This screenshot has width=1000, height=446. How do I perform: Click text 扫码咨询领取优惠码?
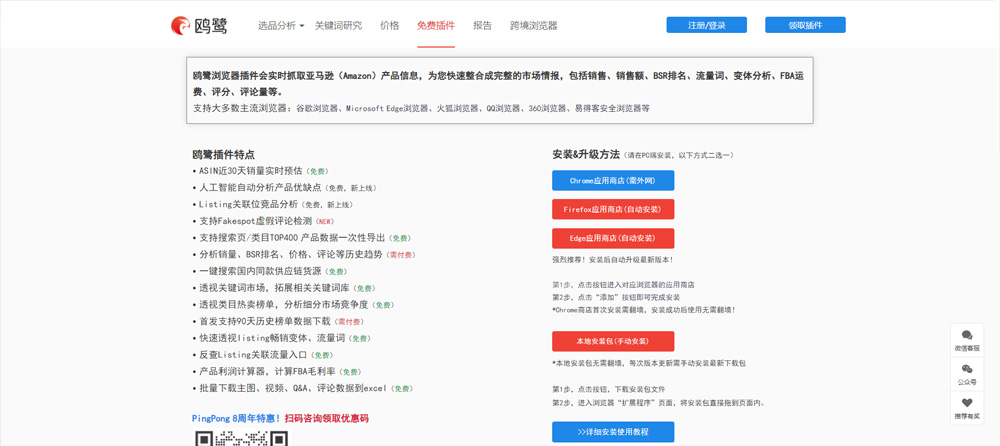pyautogui.click(x=327, y=419)
